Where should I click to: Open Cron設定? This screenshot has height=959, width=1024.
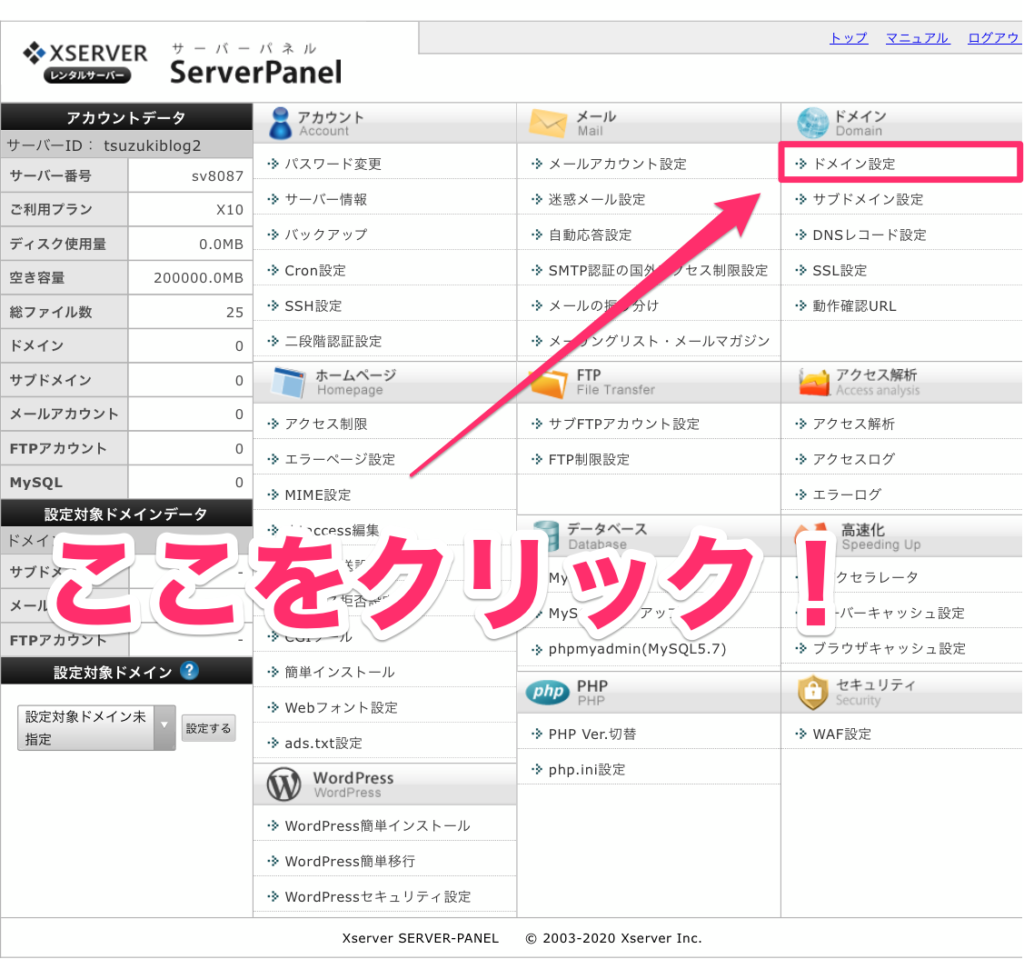point(315,270)
